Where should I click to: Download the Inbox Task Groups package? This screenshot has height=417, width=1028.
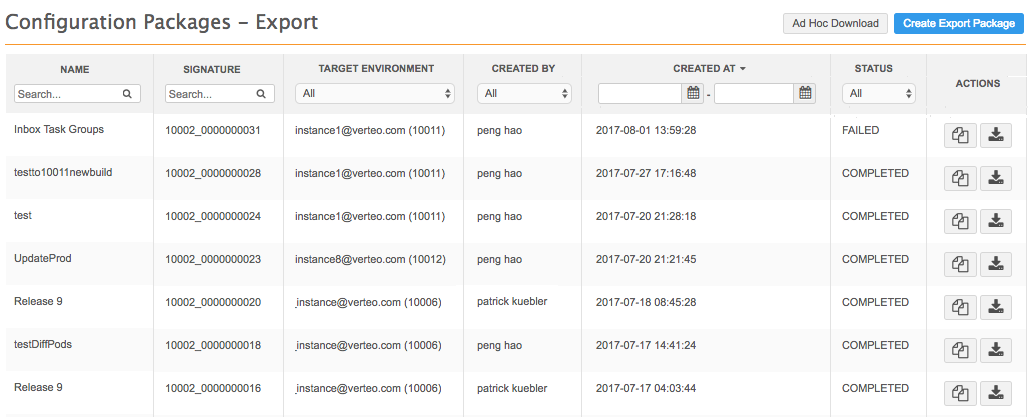994,135
